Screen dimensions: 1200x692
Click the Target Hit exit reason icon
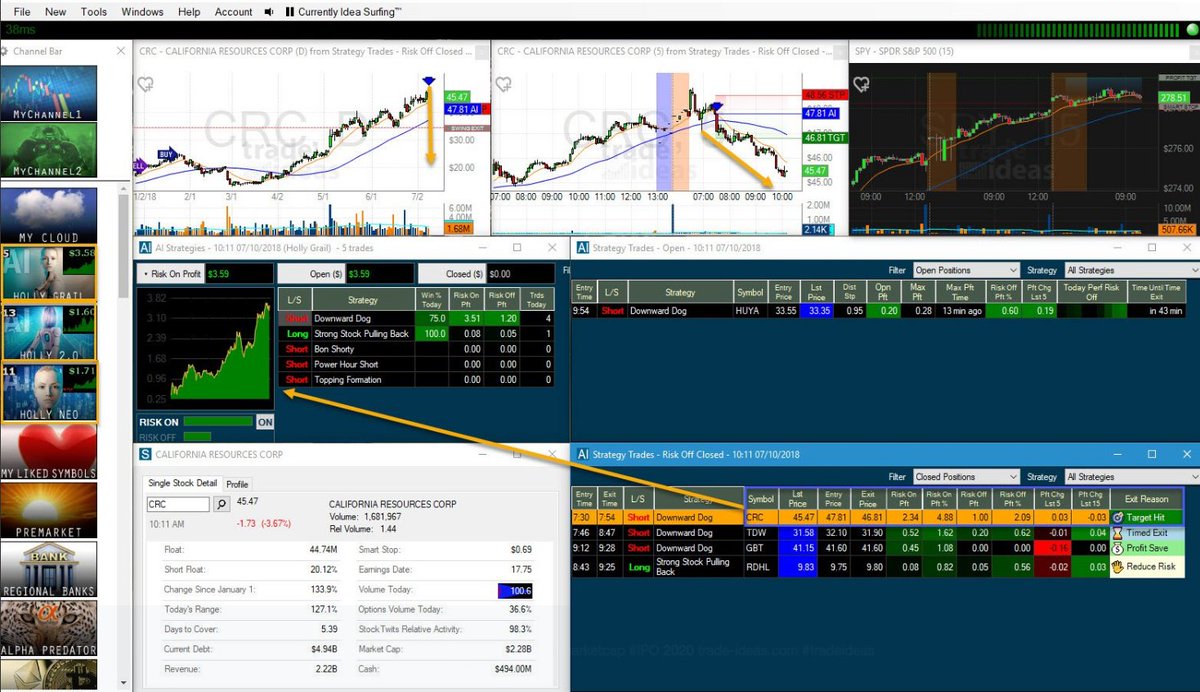tap(1118, 518)
